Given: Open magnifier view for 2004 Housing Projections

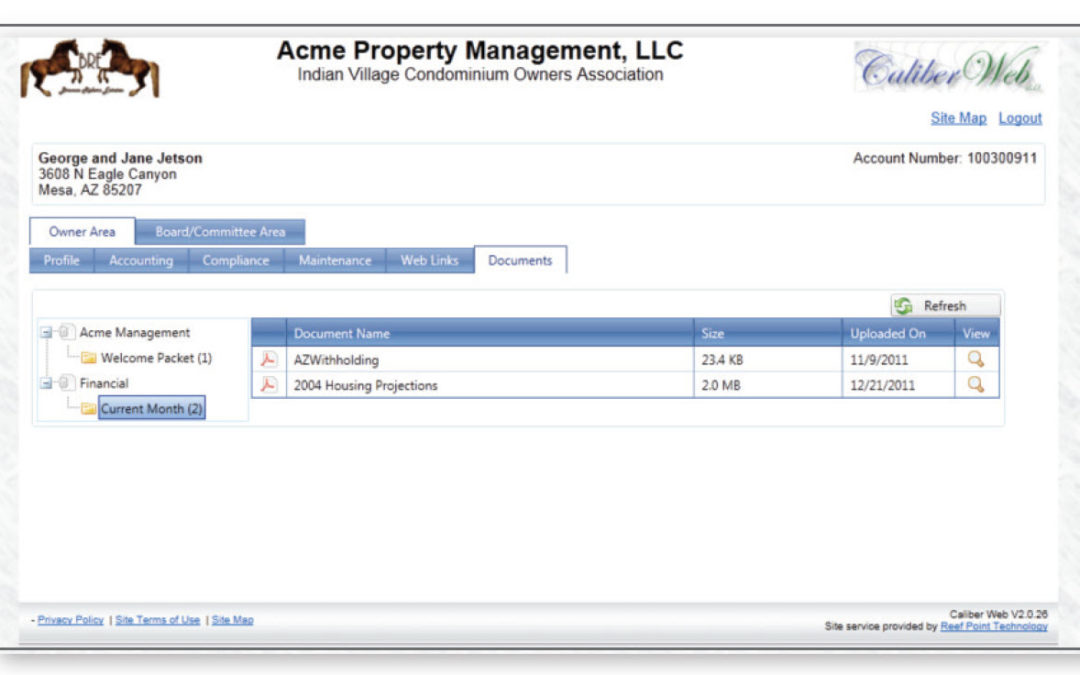Looking at the screenshot, I should point(976,385).
